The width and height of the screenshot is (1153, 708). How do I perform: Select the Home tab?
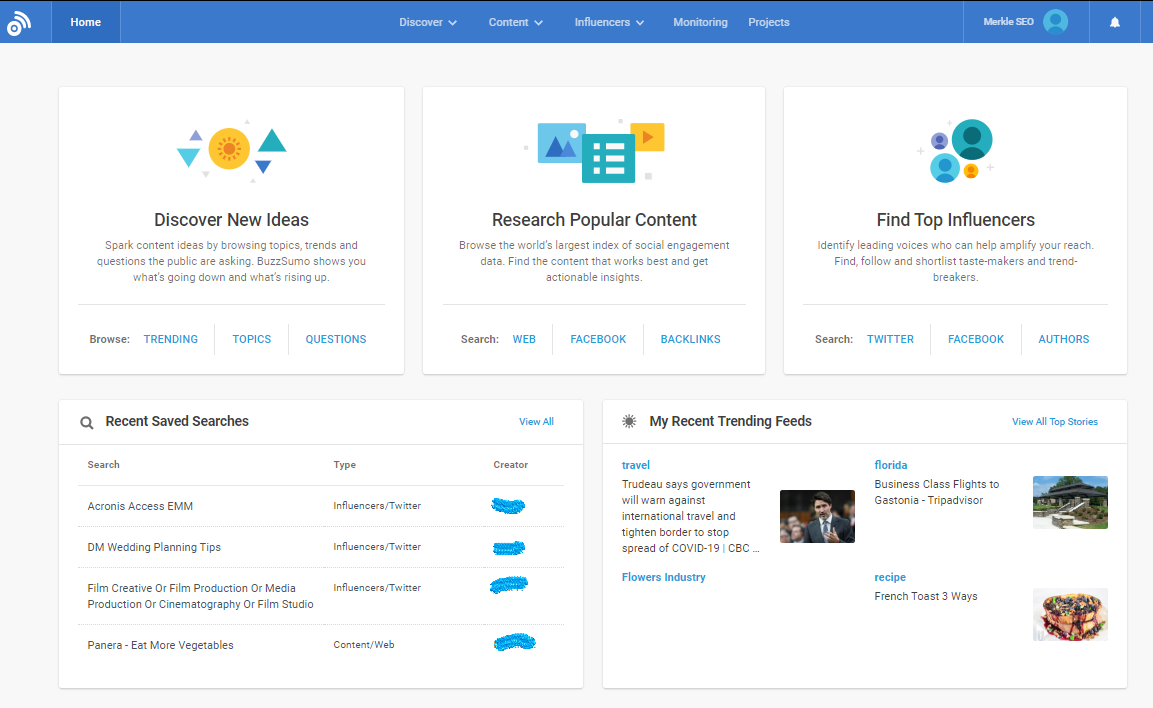86,22
